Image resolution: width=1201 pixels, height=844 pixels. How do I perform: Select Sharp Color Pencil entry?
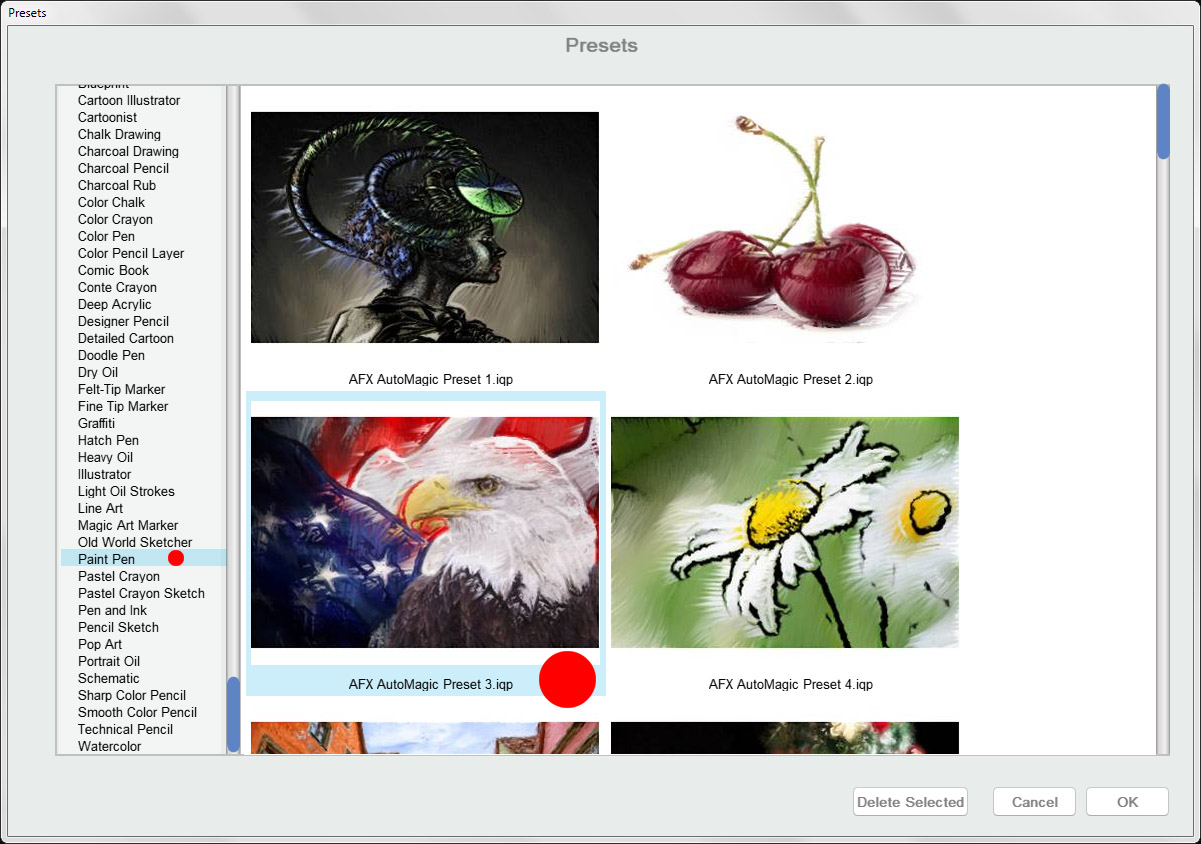click(132, 695)
